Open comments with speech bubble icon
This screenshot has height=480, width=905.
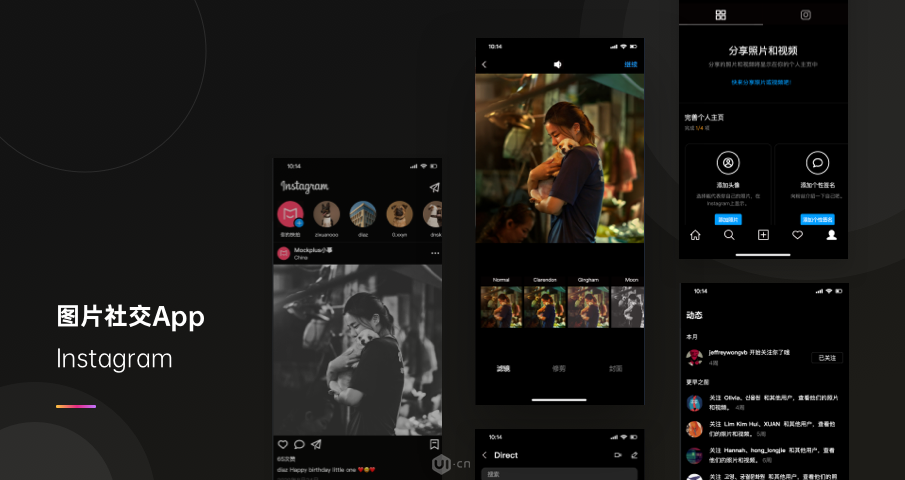(x=299, y=444)
